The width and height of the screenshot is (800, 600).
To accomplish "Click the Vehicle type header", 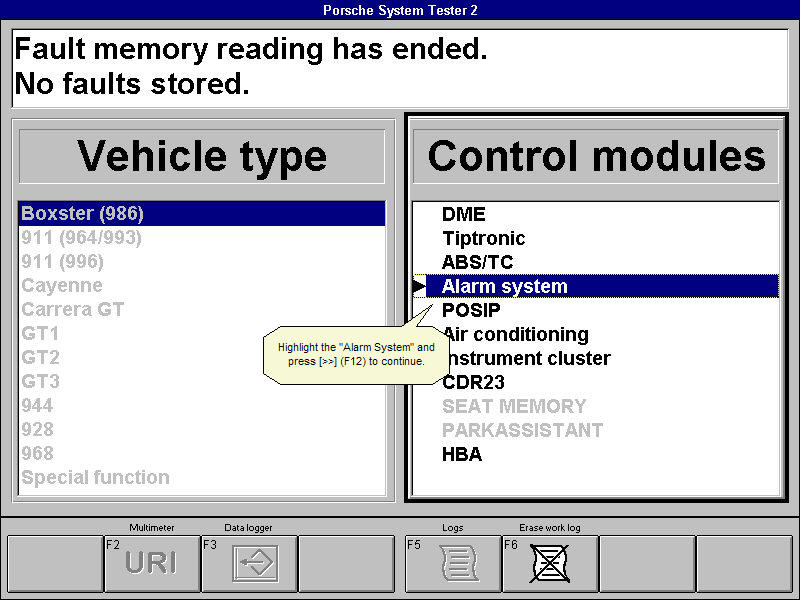I will click(x=202, y=156).
